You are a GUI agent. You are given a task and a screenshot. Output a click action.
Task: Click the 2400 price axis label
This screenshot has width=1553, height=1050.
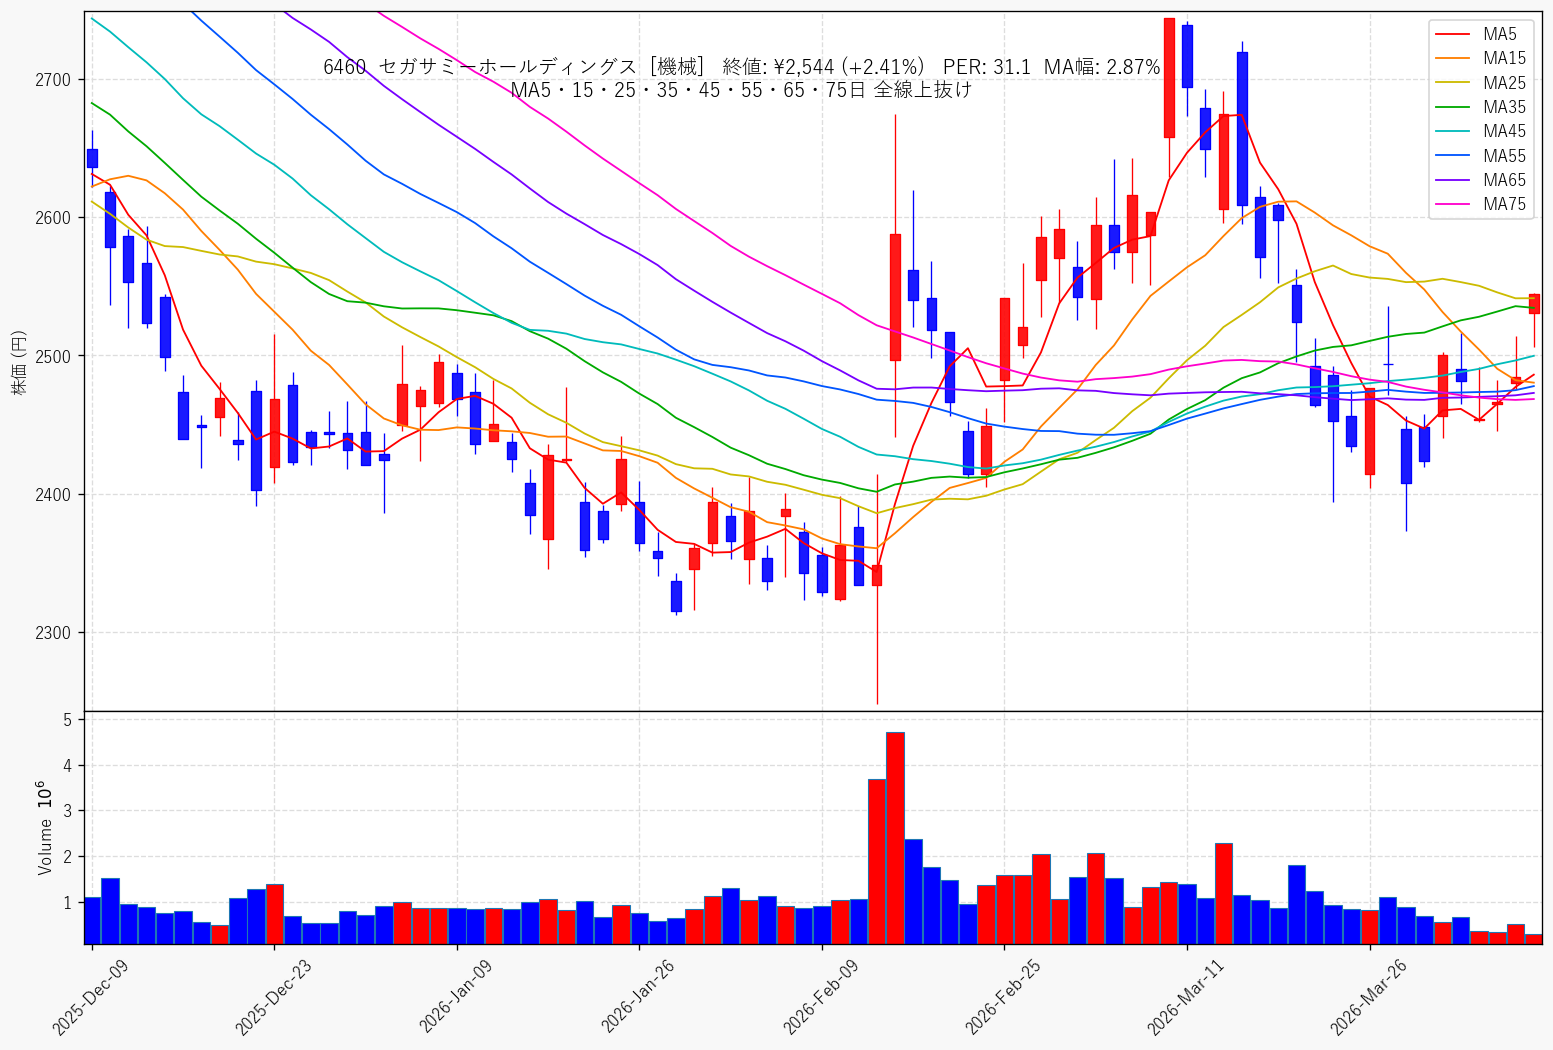(x=54, y=495)
